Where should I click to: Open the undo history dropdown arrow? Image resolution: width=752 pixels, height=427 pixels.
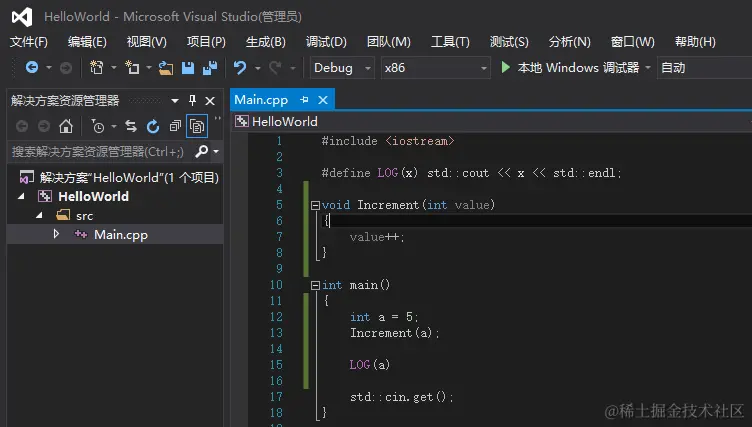pos(258,68)
